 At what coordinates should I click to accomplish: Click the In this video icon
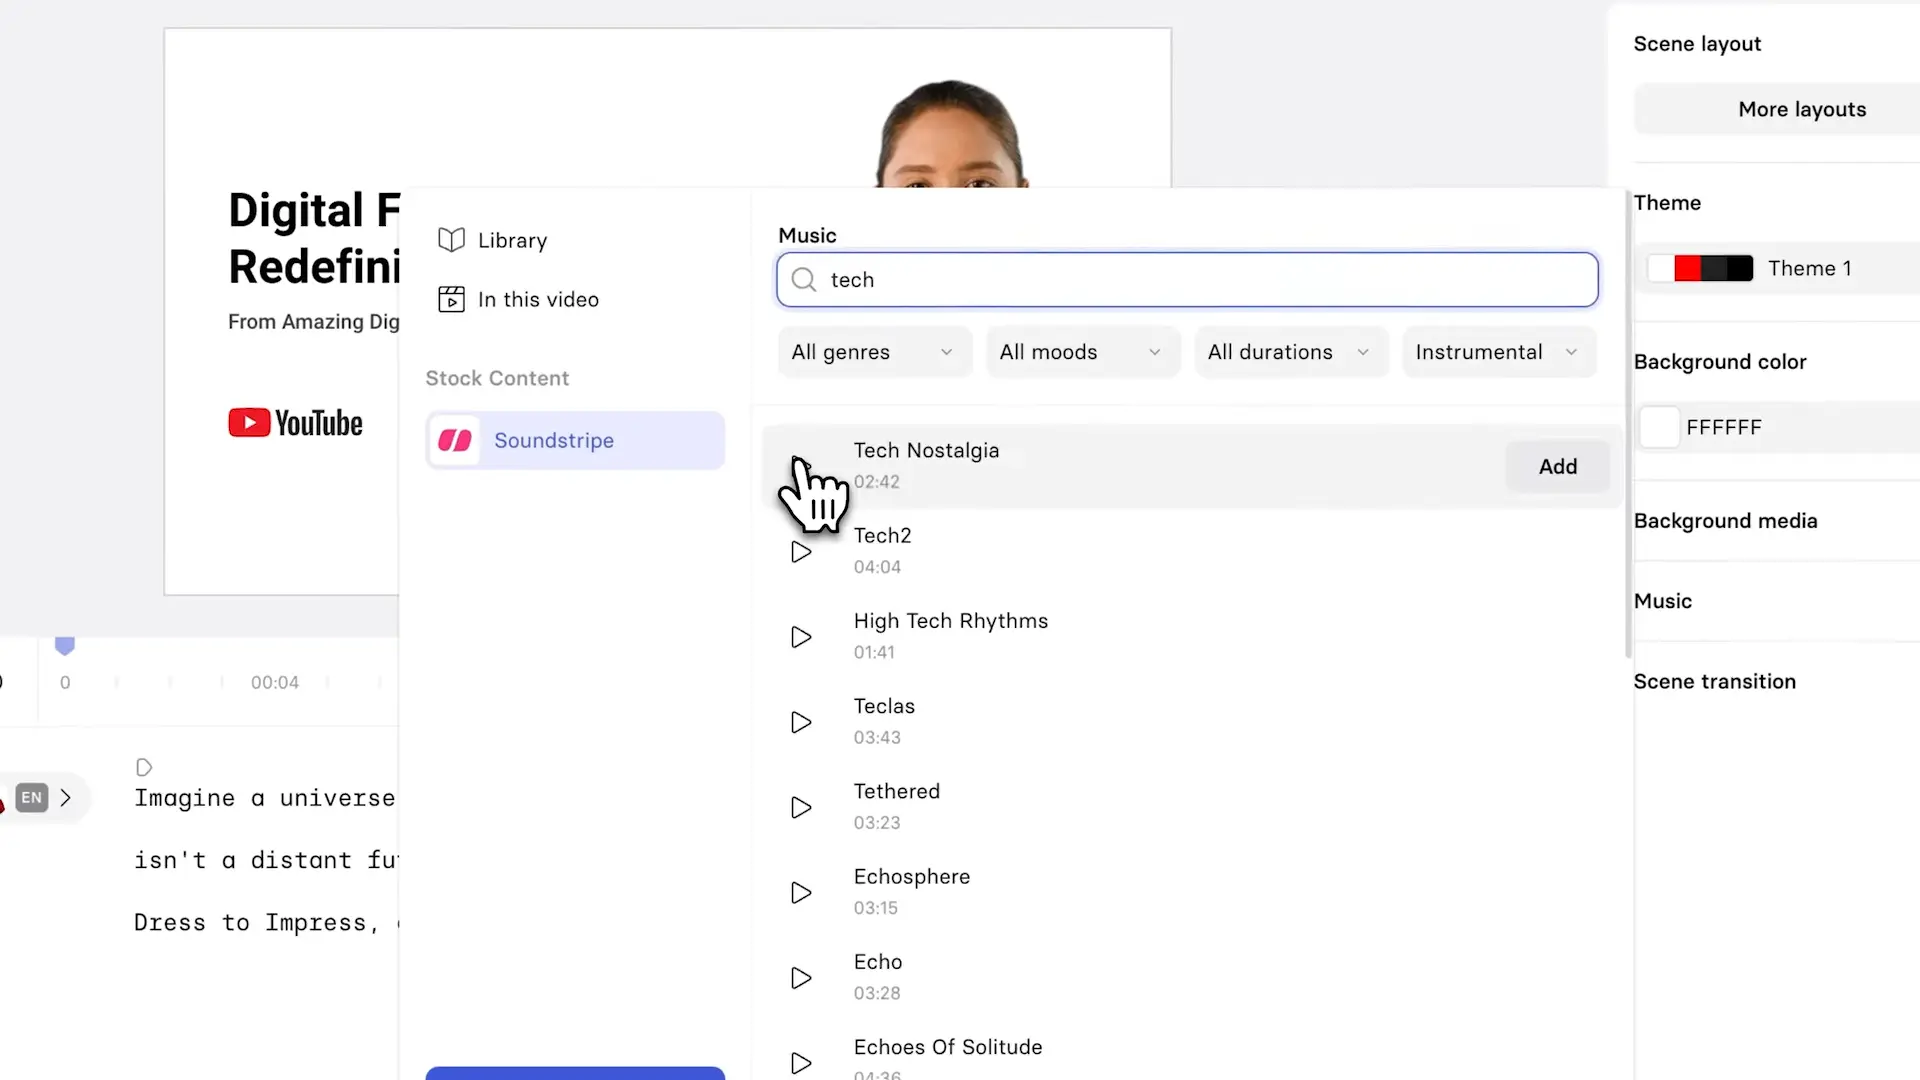[x=452, y=299]
